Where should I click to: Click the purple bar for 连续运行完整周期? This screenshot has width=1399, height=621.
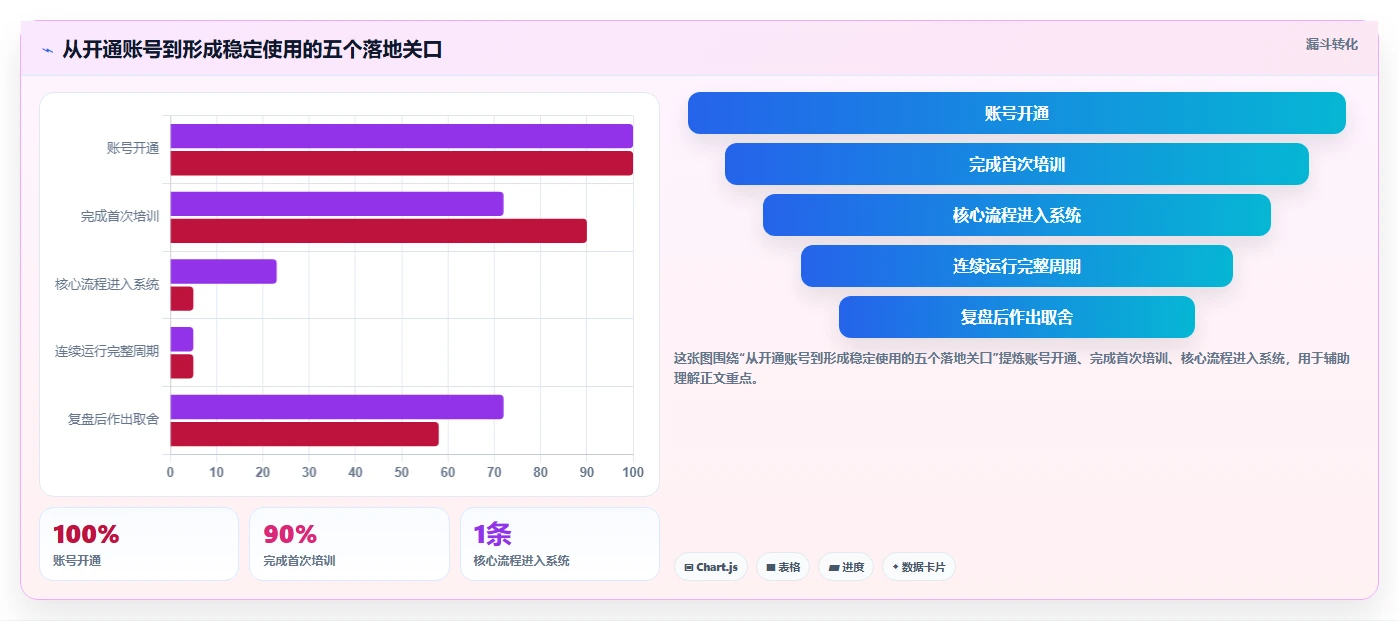point(181,339)
